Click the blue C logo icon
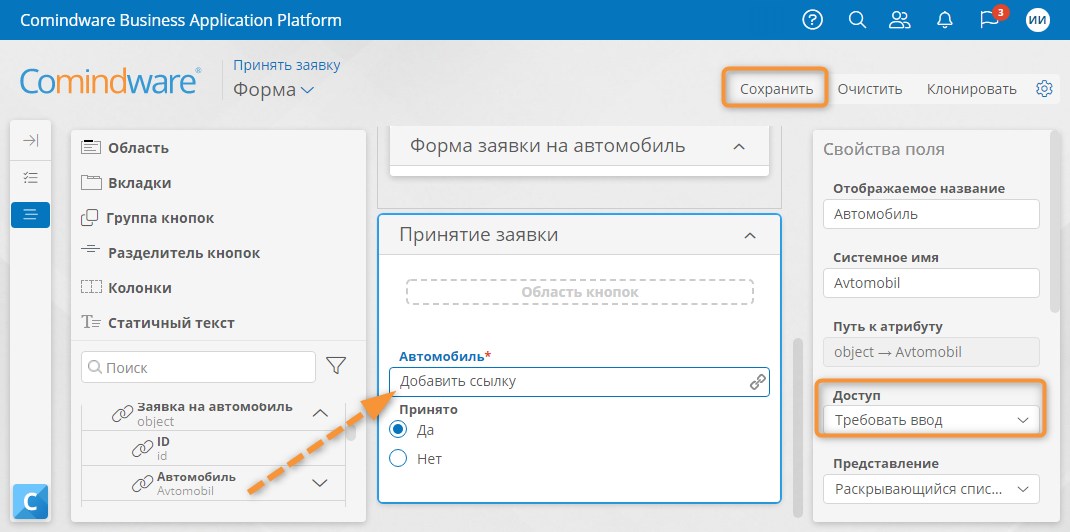This screenshot has width=1070, height=532. click(30, 502)
